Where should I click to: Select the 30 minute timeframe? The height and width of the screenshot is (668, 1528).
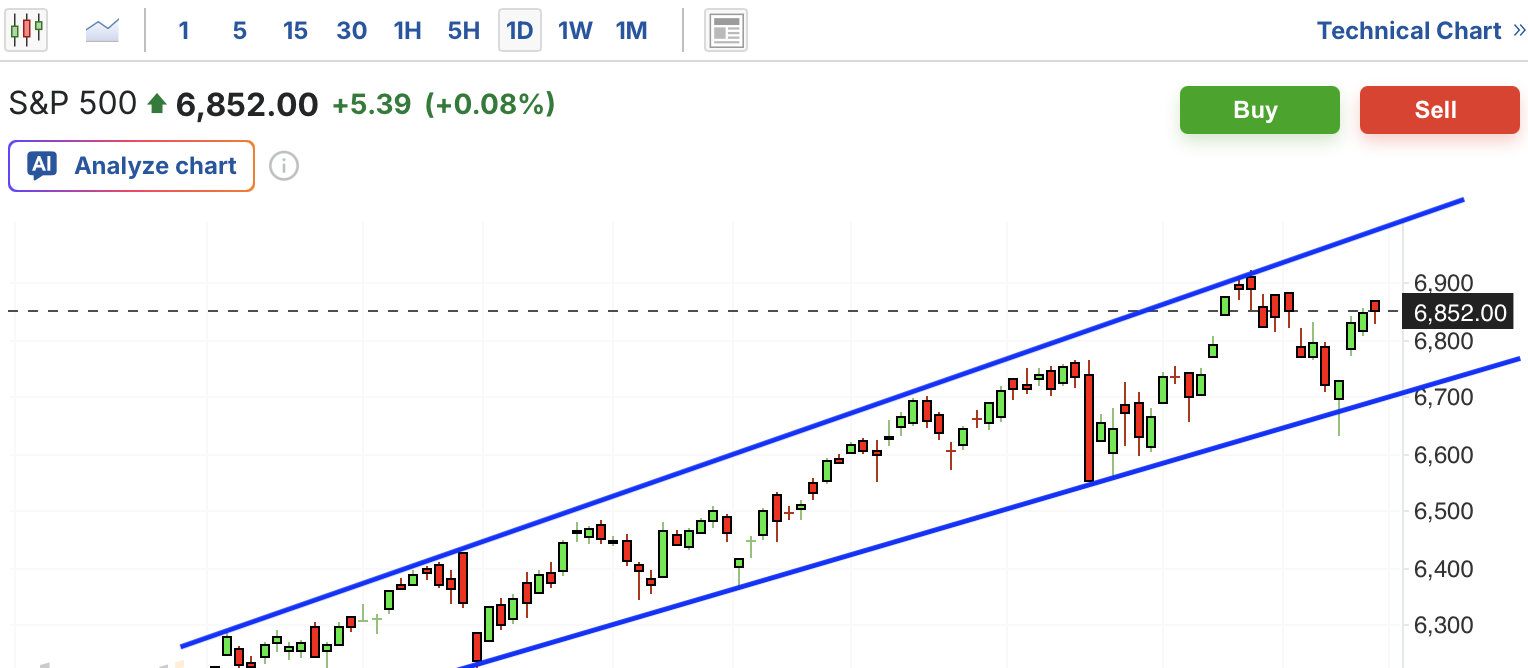coord(351,31)
